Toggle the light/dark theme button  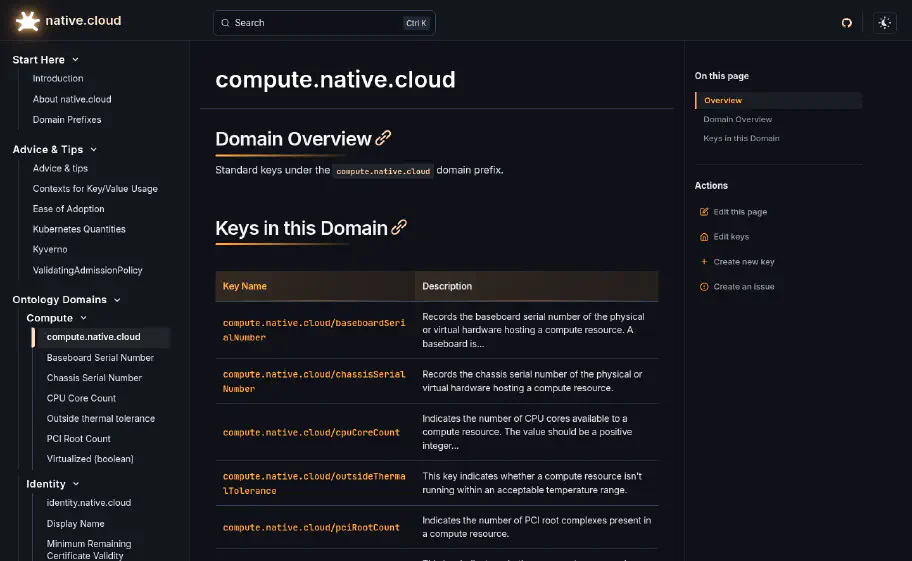tap(884, 23)
